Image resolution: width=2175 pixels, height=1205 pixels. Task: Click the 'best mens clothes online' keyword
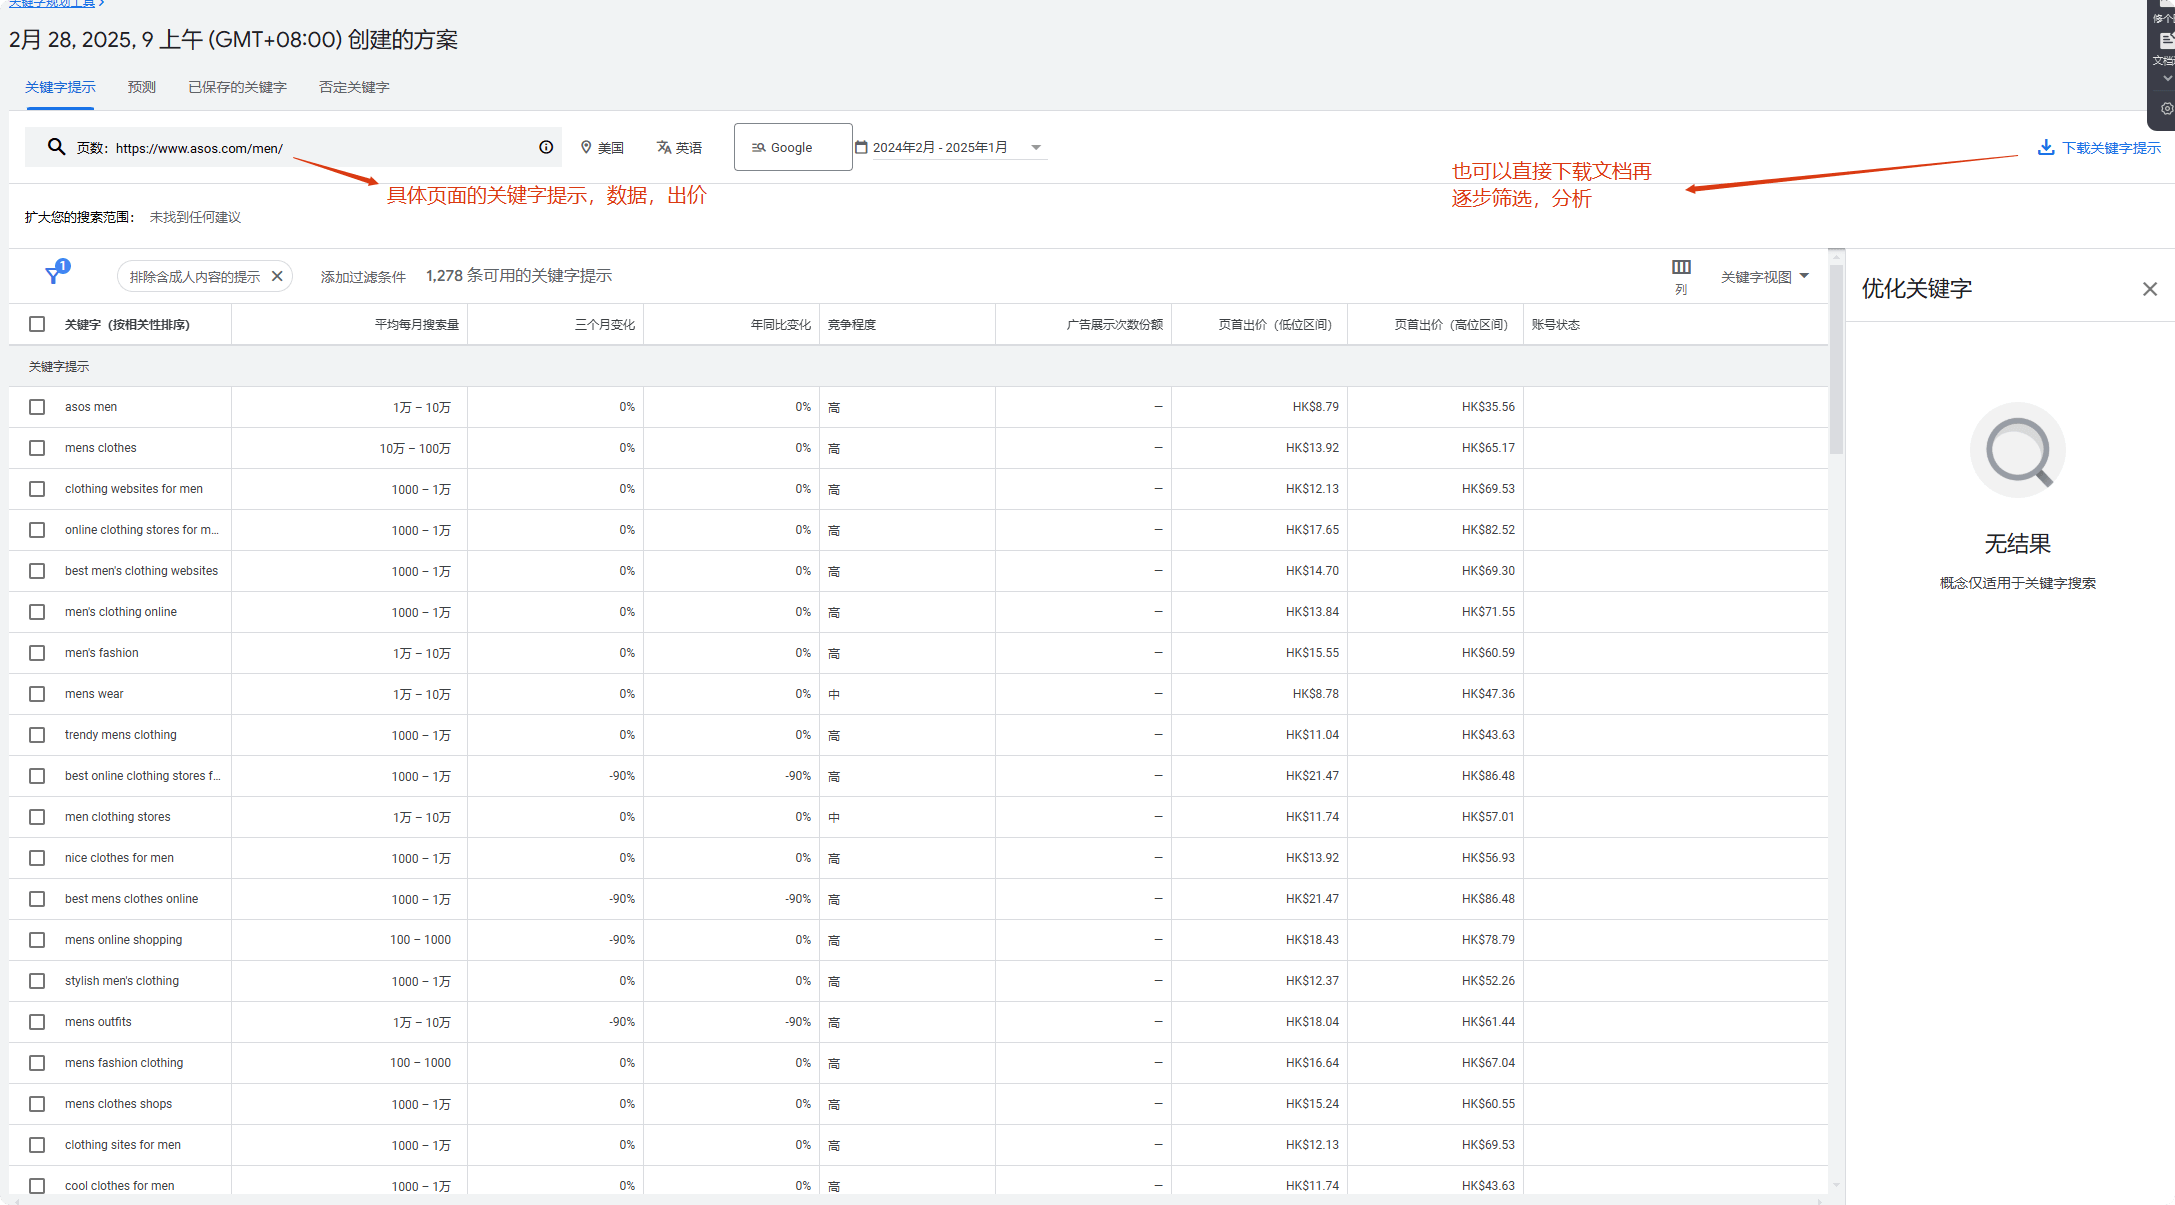tap(131, 899)
